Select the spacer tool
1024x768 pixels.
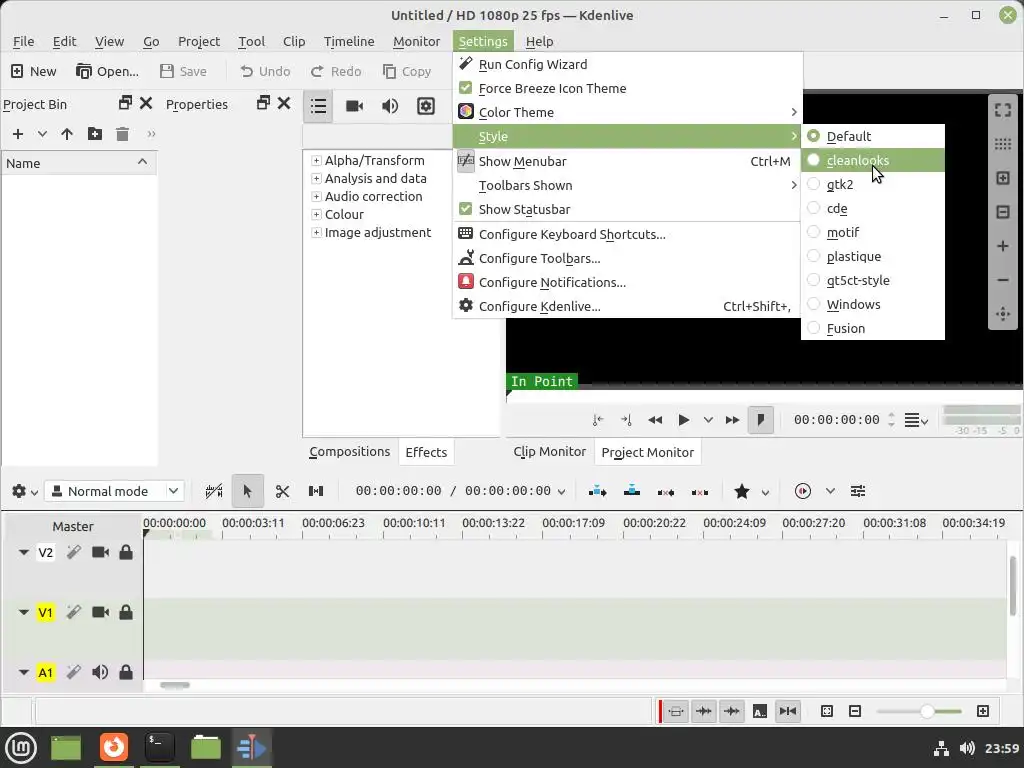[x=316, y=491]
